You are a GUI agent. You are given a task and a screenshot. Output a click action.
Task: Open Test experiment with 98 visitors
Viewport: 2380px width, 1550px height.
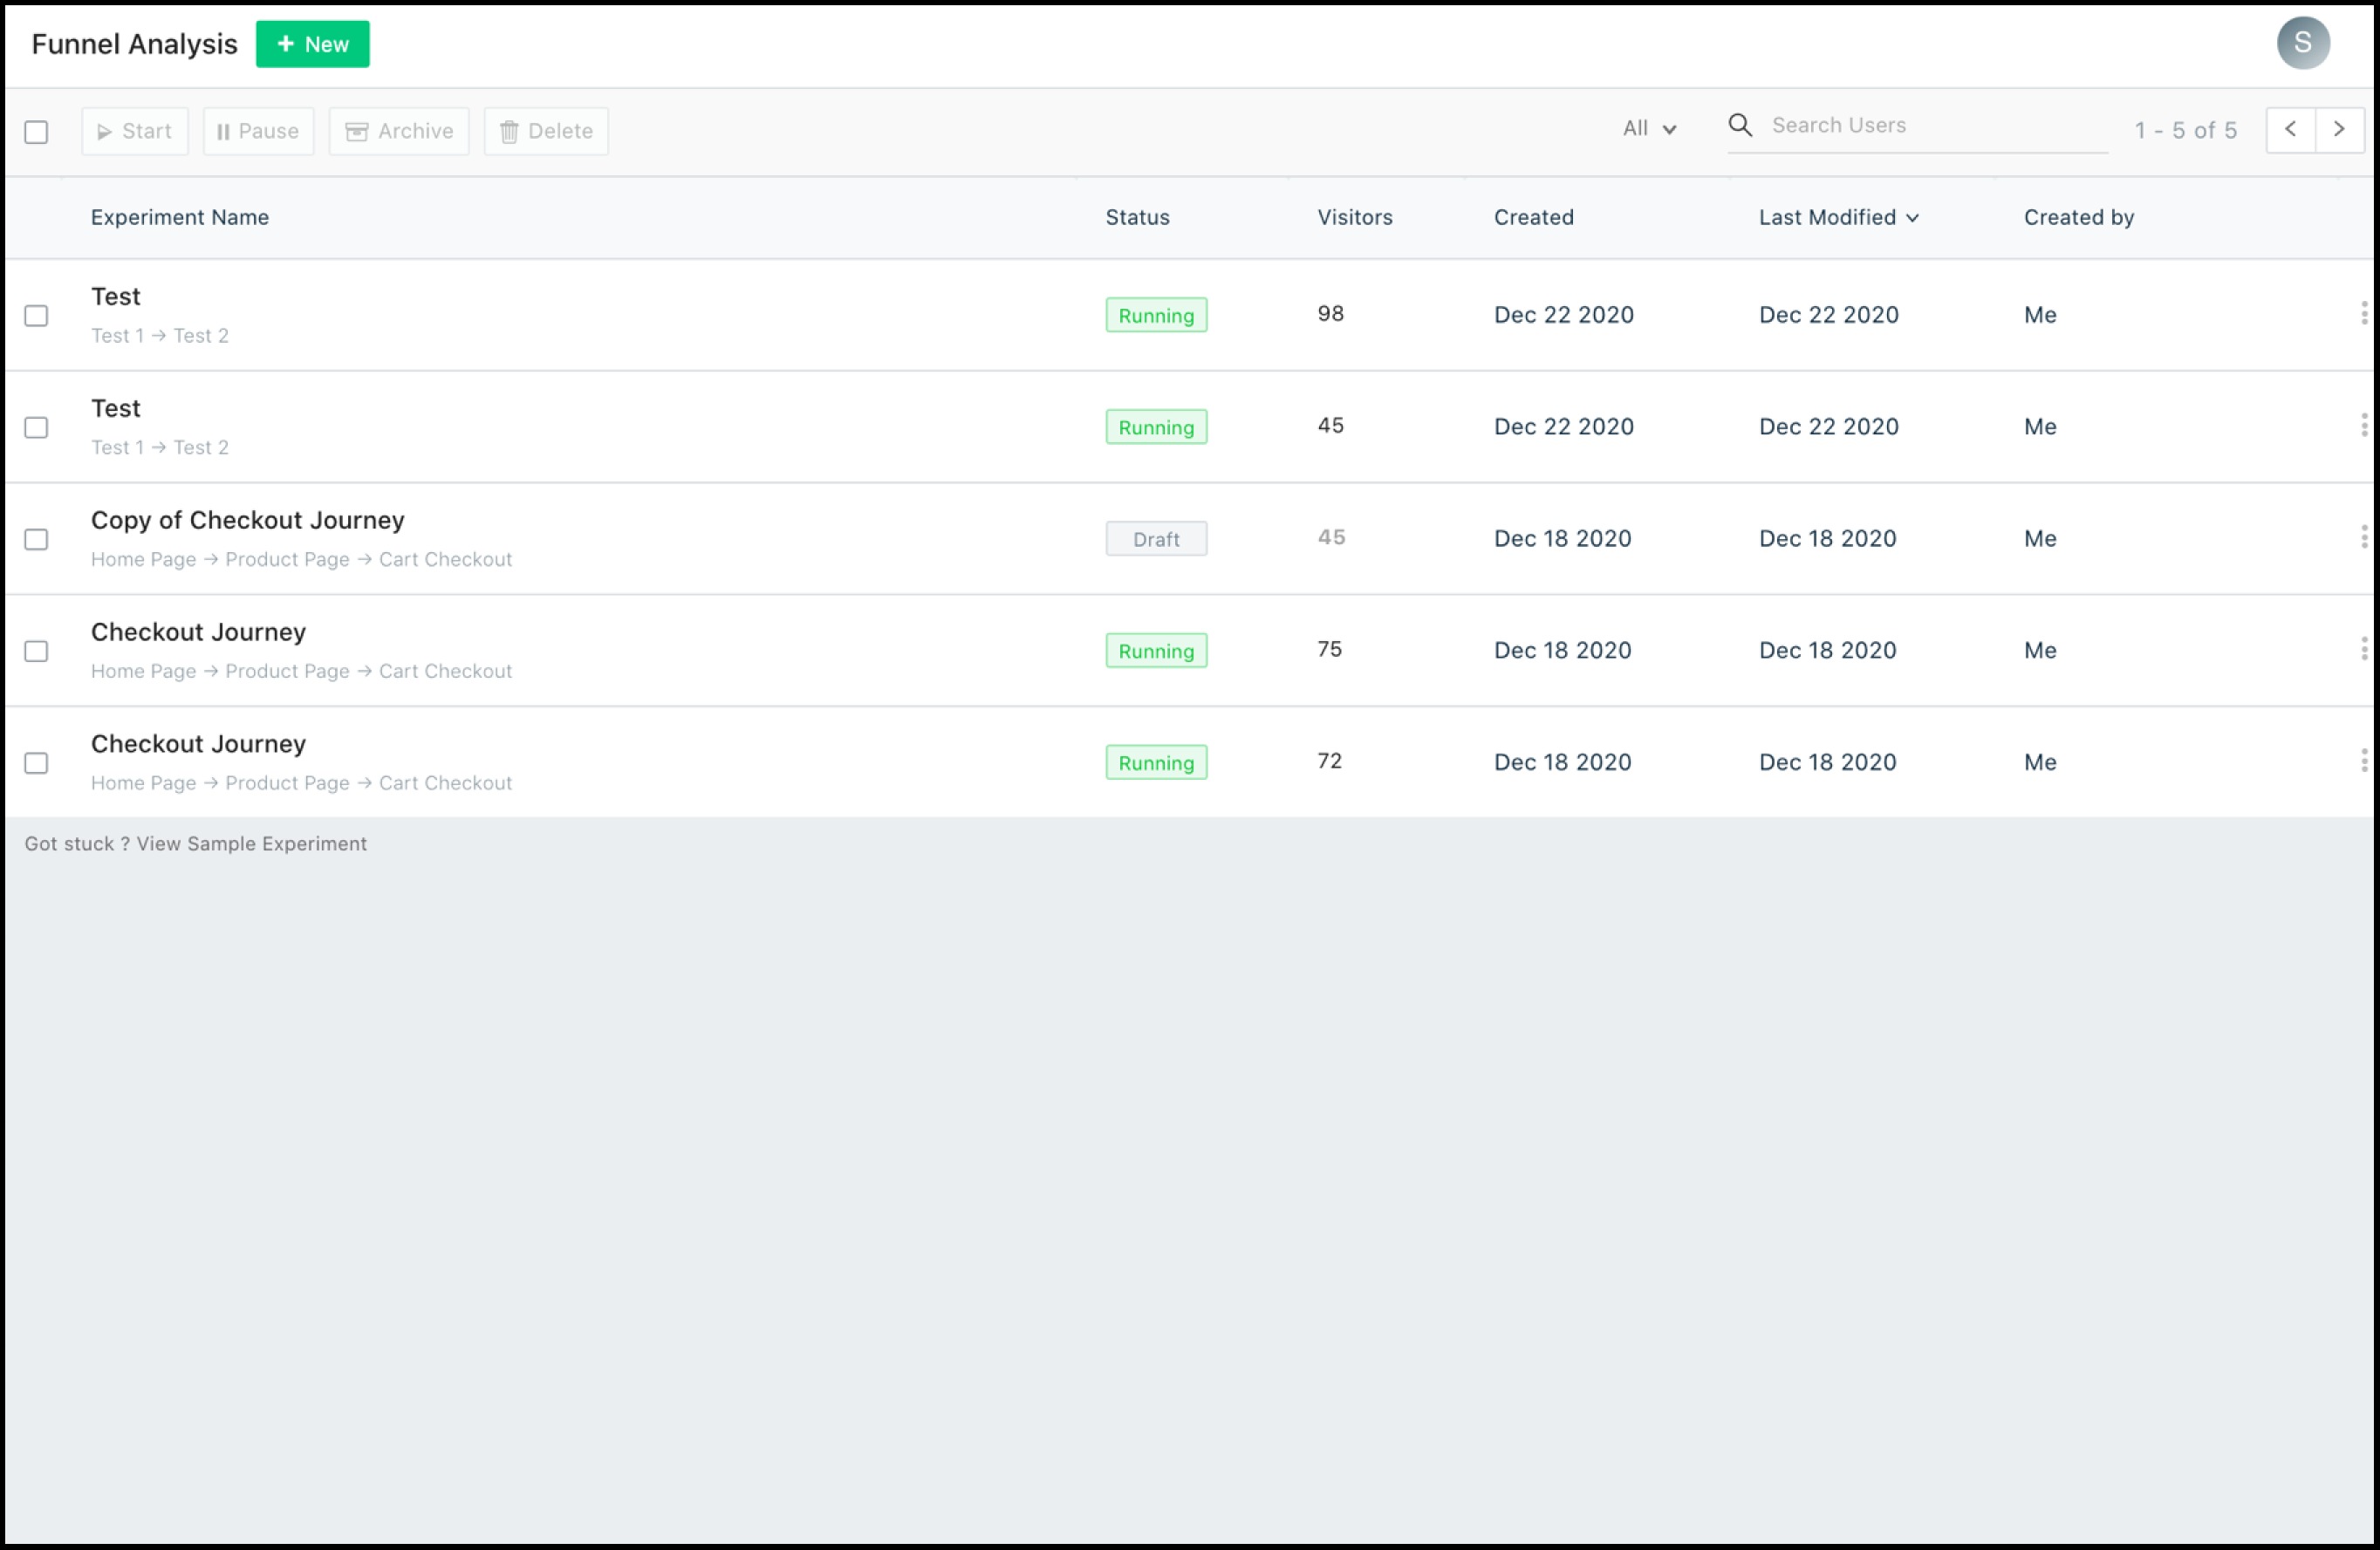116,297
